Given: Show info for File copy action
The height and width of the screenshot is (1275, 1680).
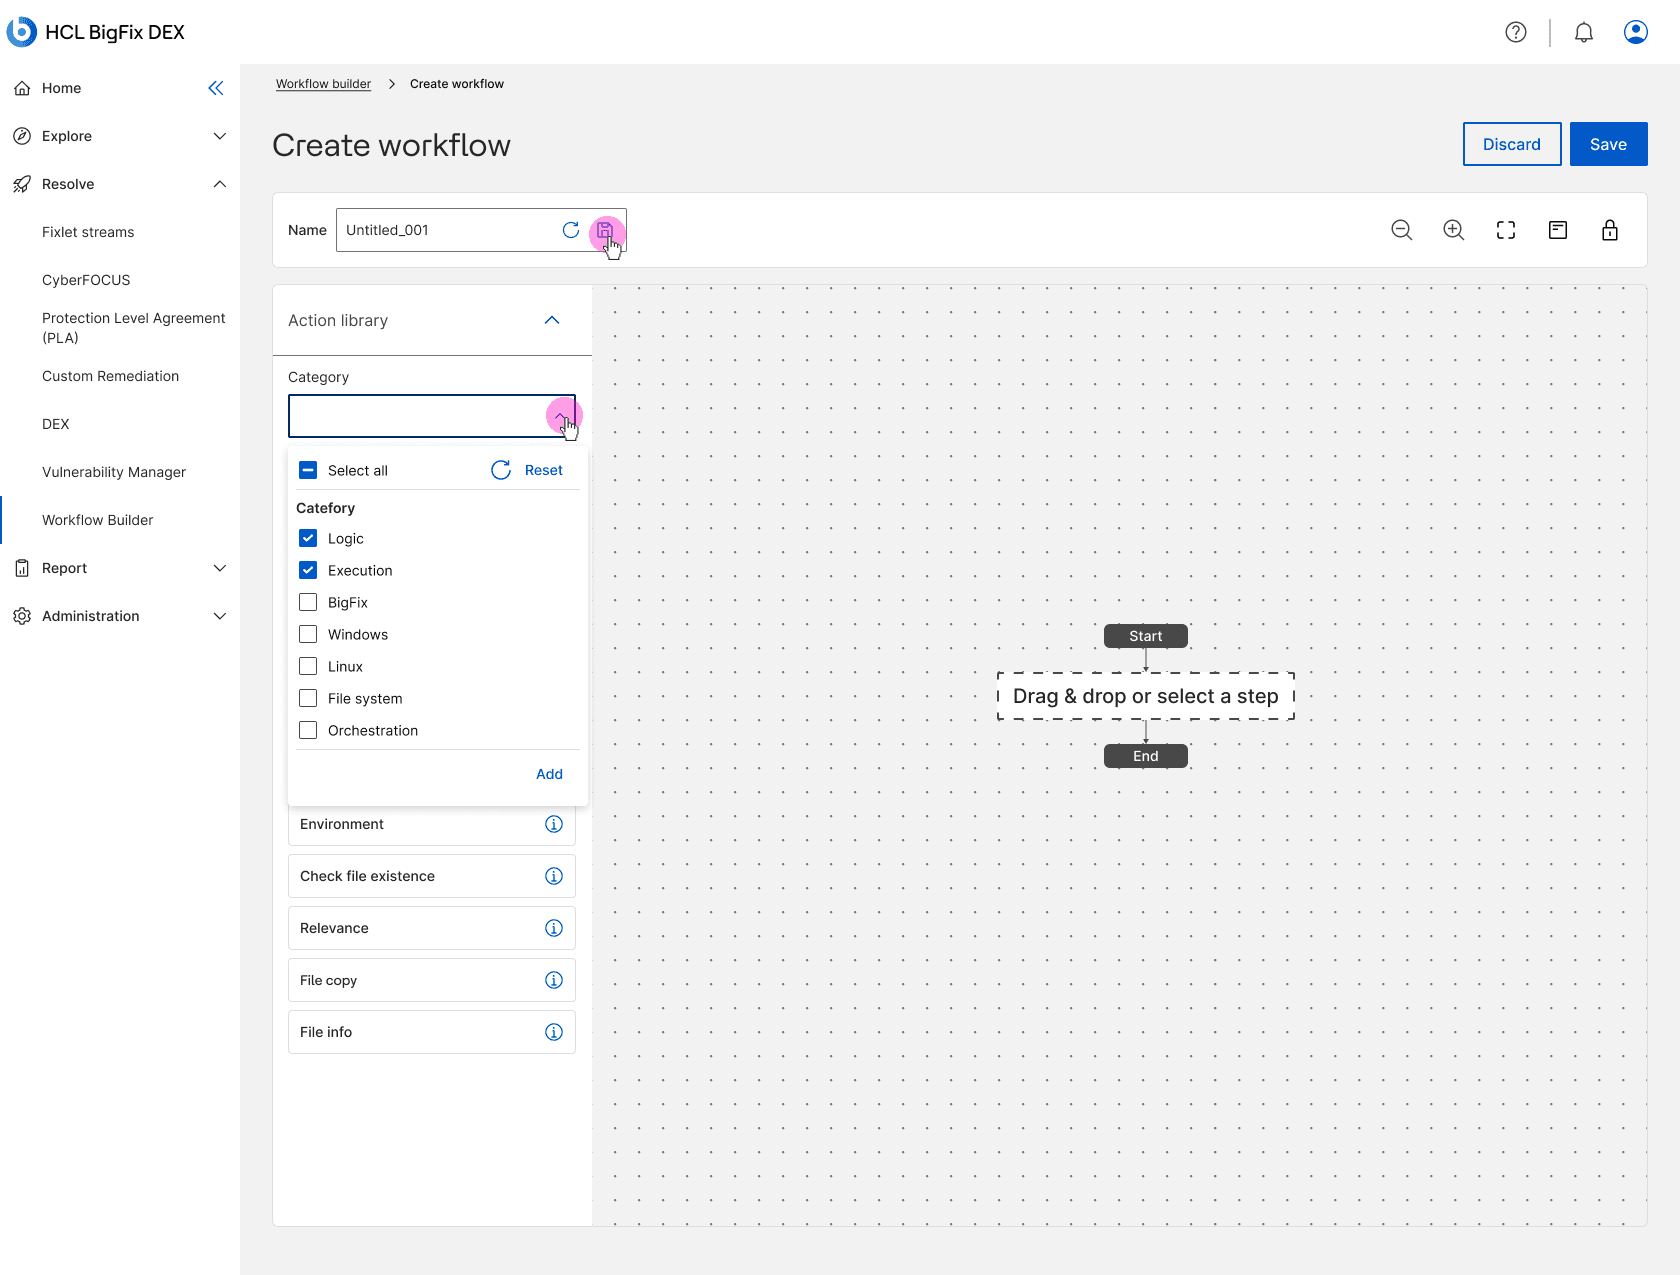Looking at the screenshot, I should [554, 980].
